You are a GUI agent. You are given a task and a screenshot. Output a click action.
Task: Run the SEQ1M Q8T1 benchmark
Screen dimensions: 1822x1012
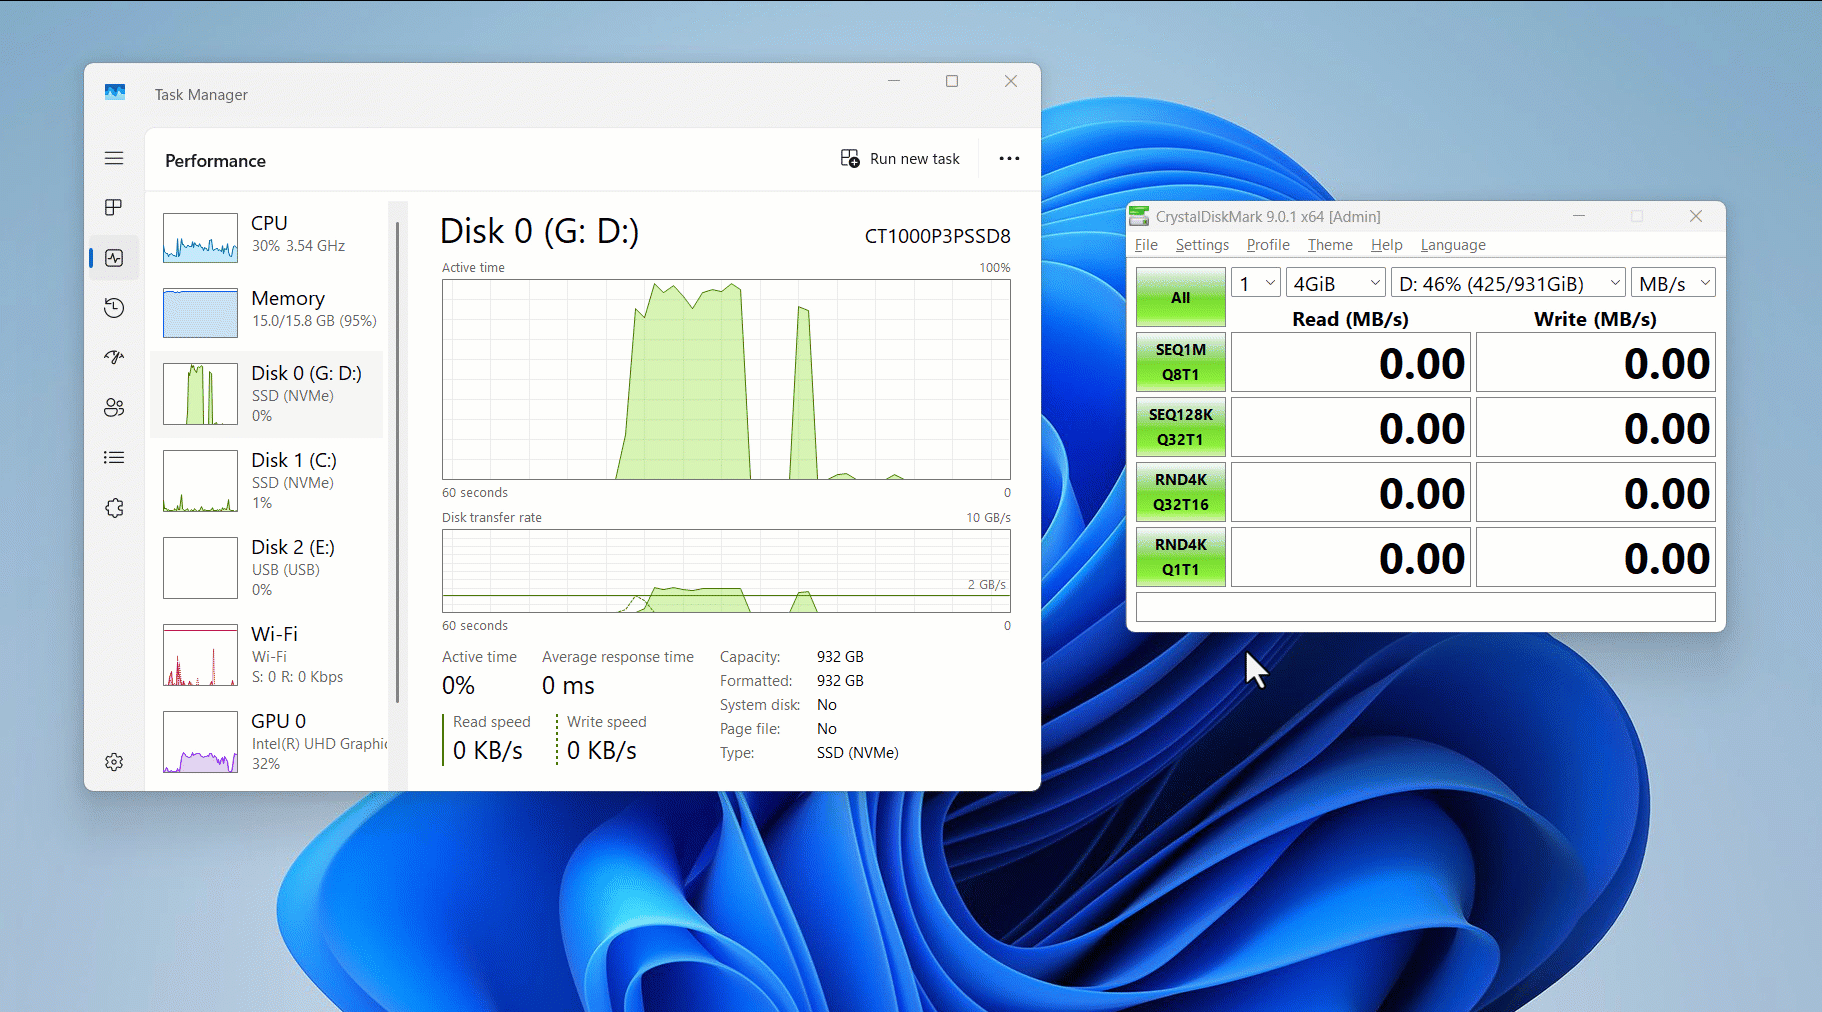(1180, 362)
